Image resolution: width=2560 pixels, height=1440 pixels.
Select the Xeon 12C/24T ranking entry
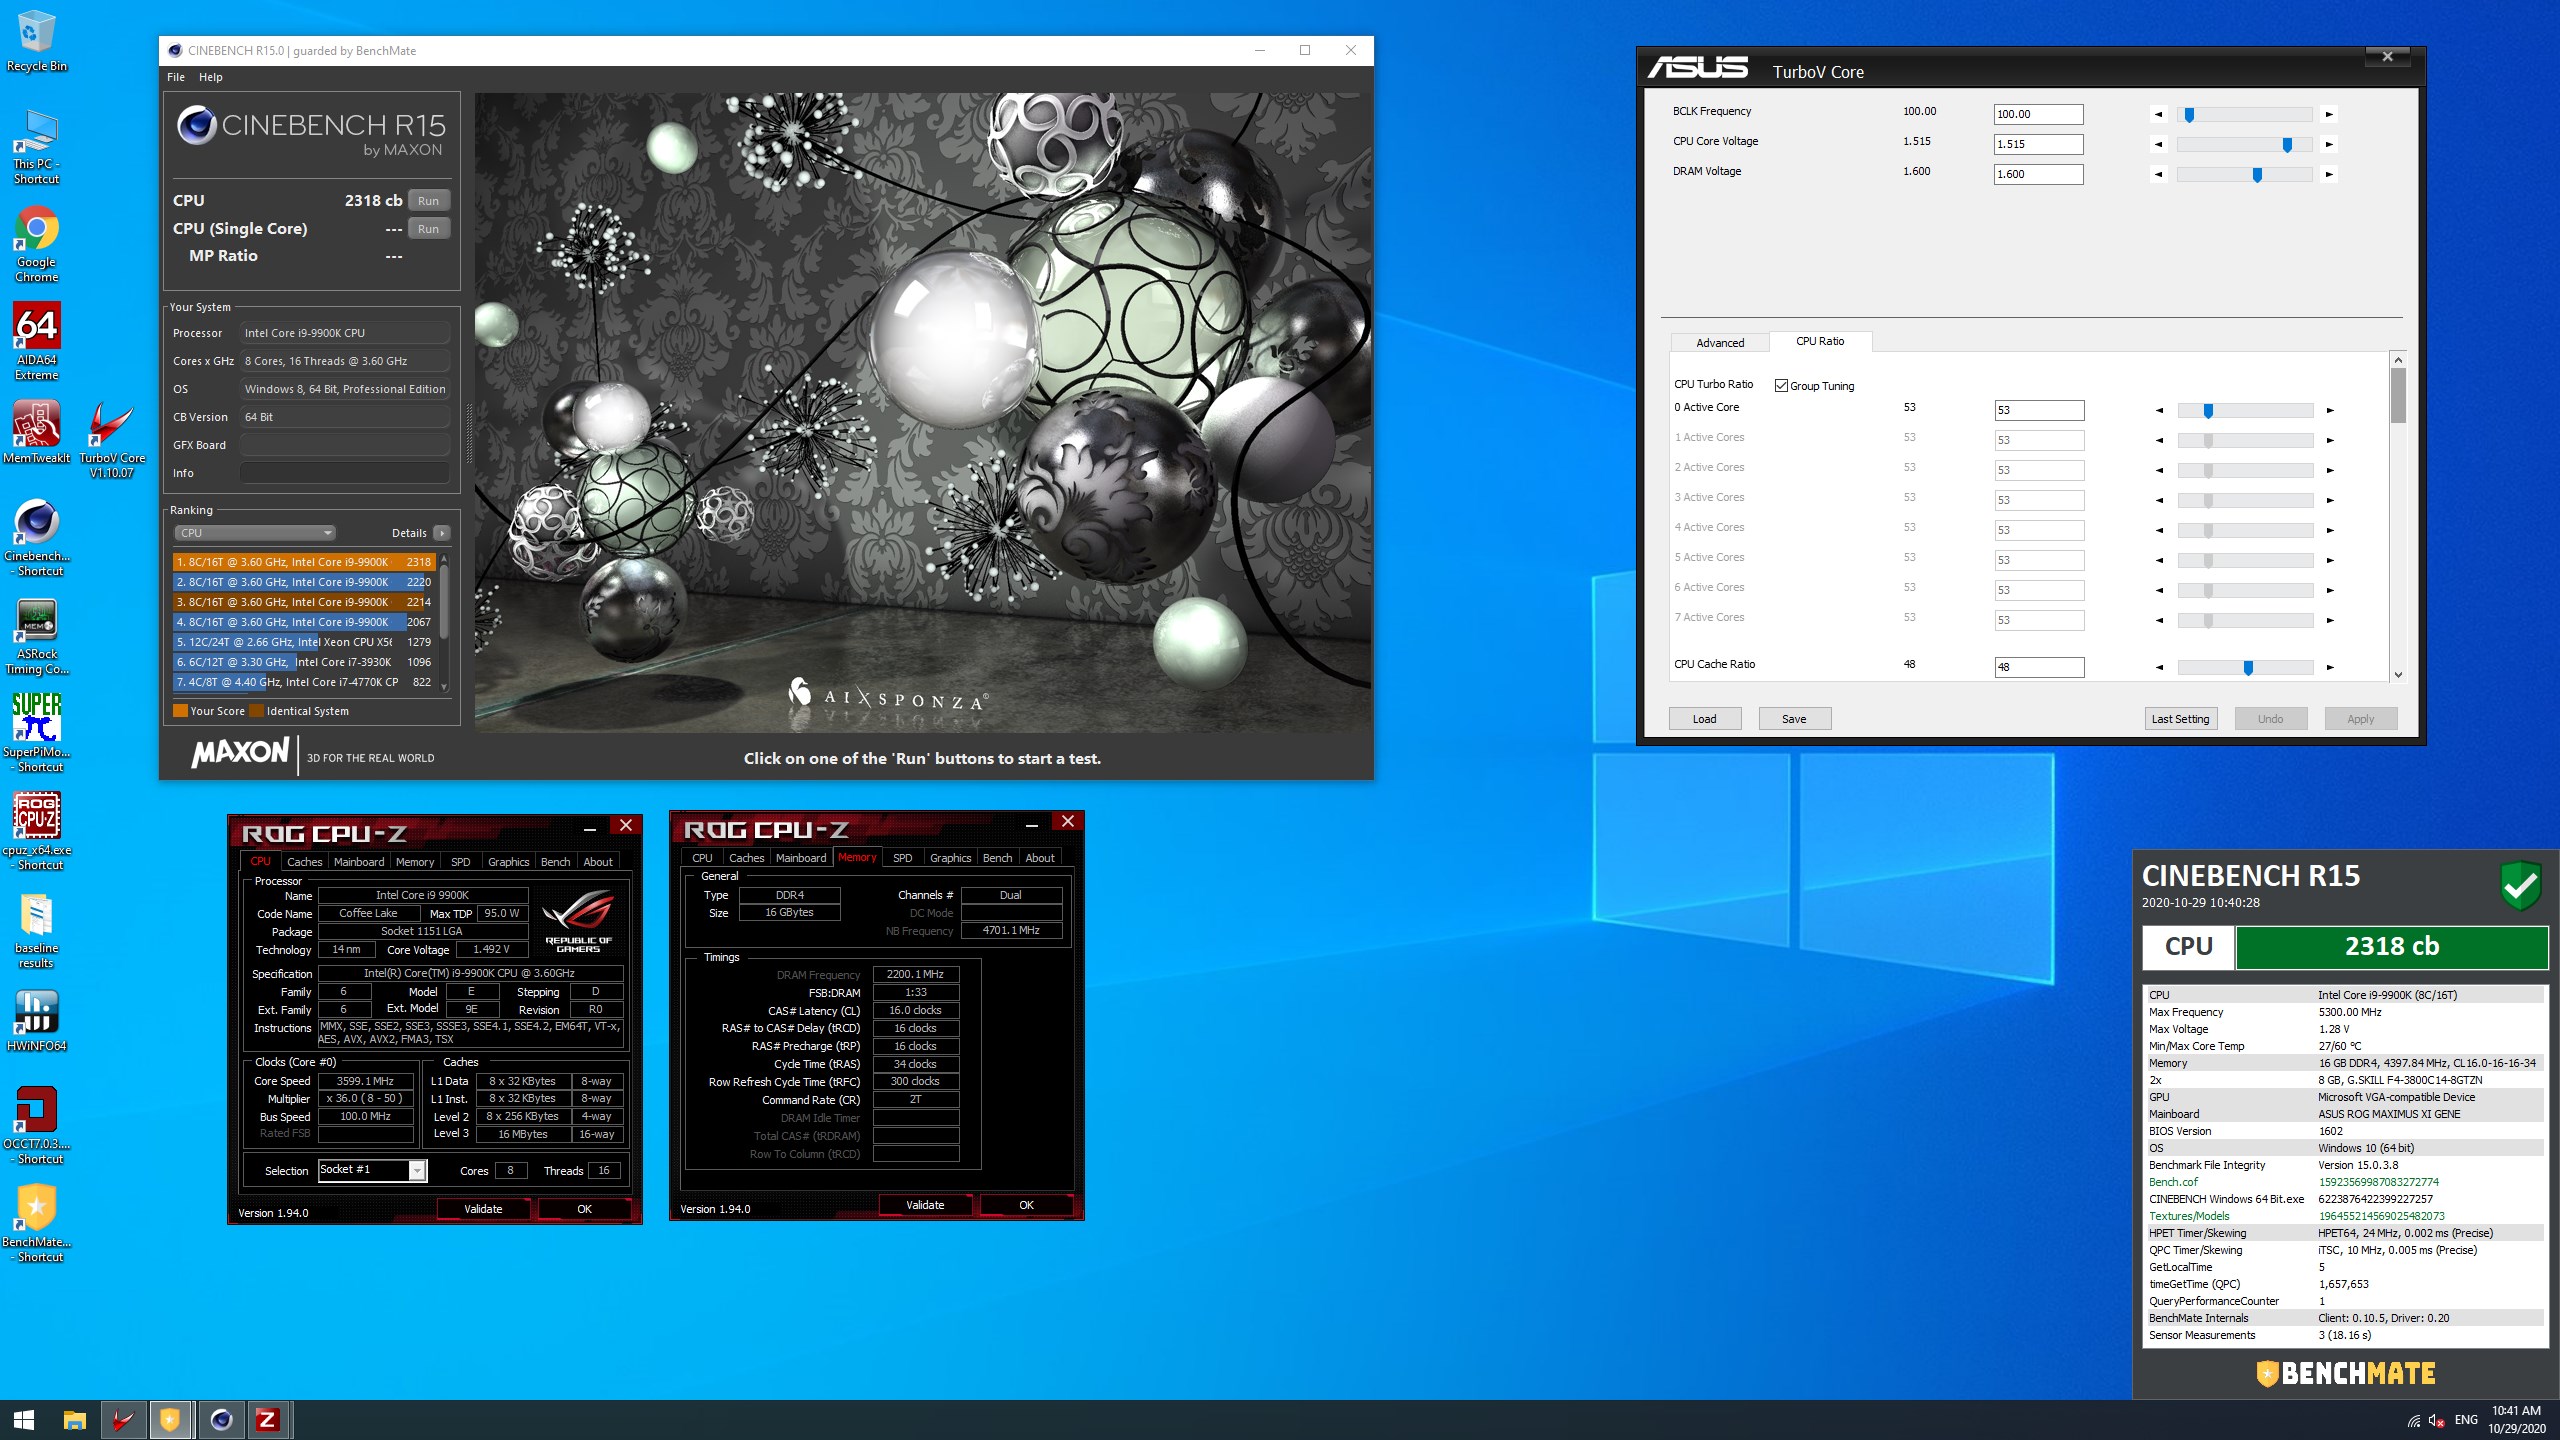pyautogui.click(x=303, y=642)
